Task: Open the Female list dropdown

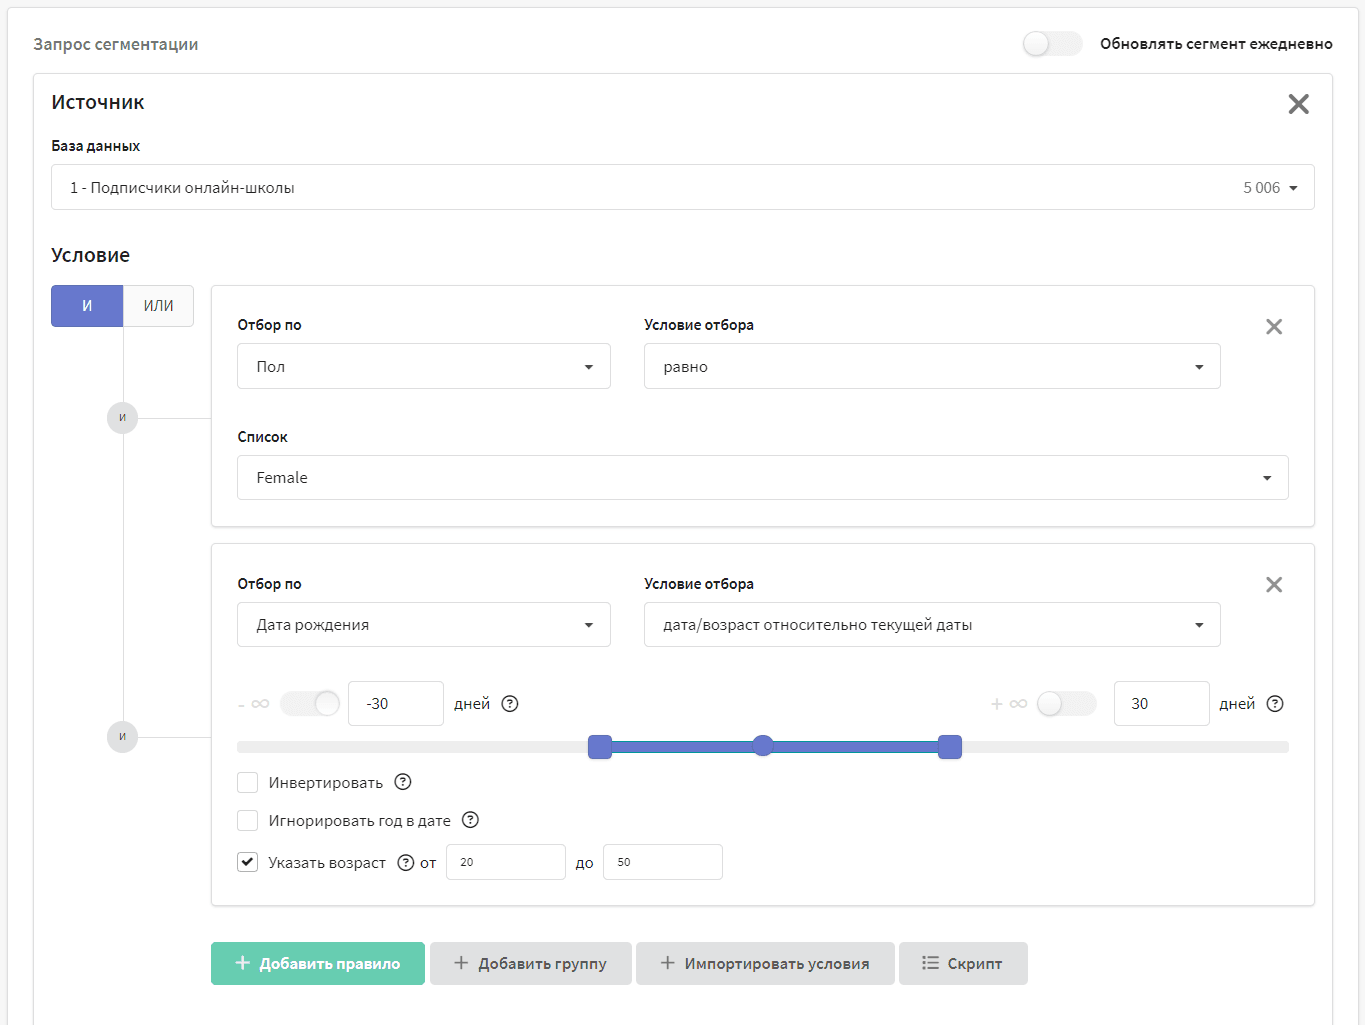Action: coord(763,478)
